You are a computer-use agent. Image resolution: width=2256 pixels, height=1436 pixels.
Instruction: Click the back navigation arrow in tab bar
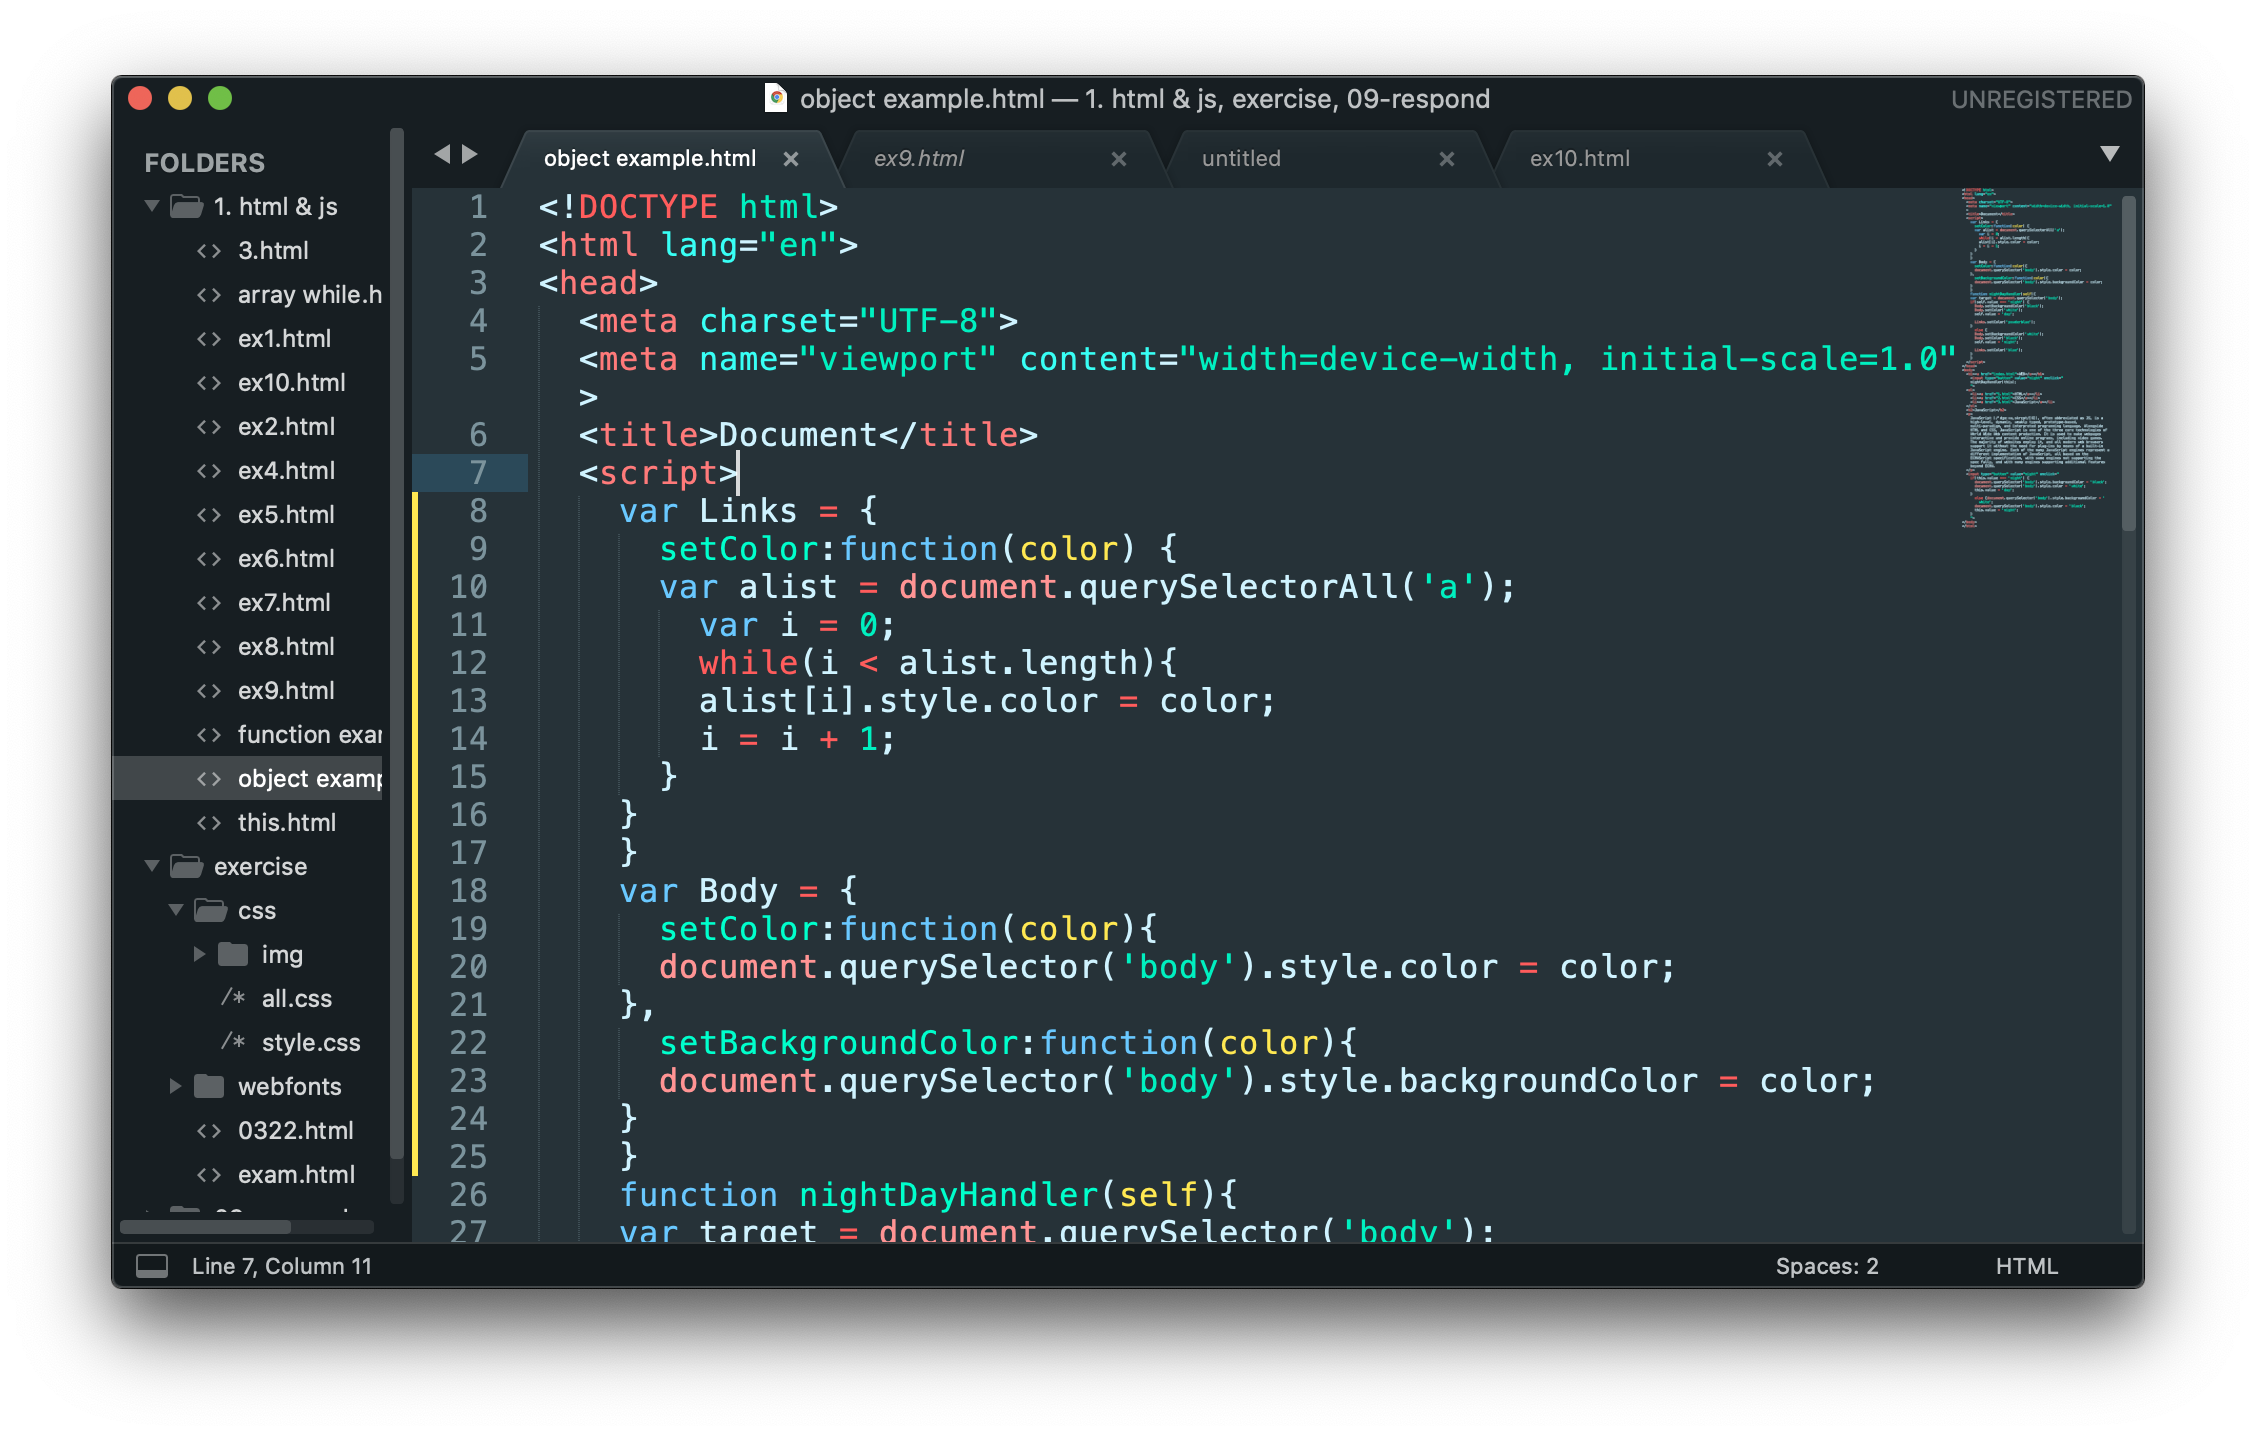442,154
